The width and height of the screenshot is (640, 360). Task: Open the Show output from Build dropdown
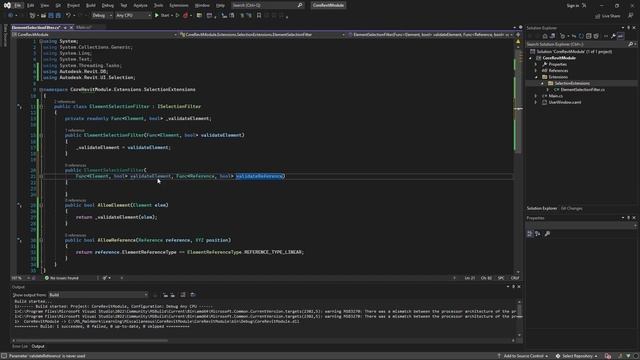(98, 295)
